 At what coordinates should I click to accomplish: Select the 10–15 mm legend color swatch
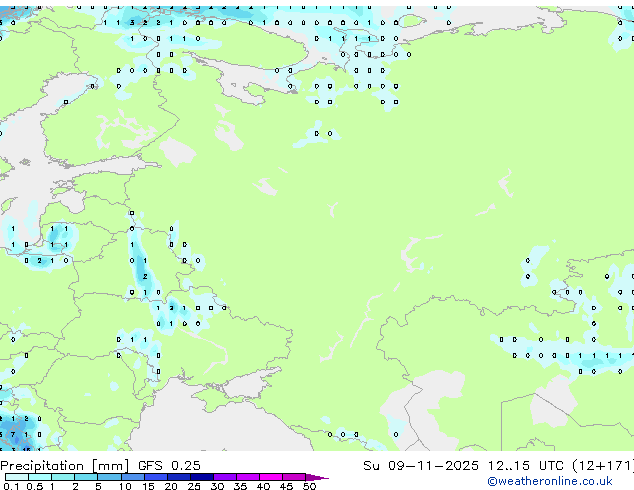click(133, 477)
